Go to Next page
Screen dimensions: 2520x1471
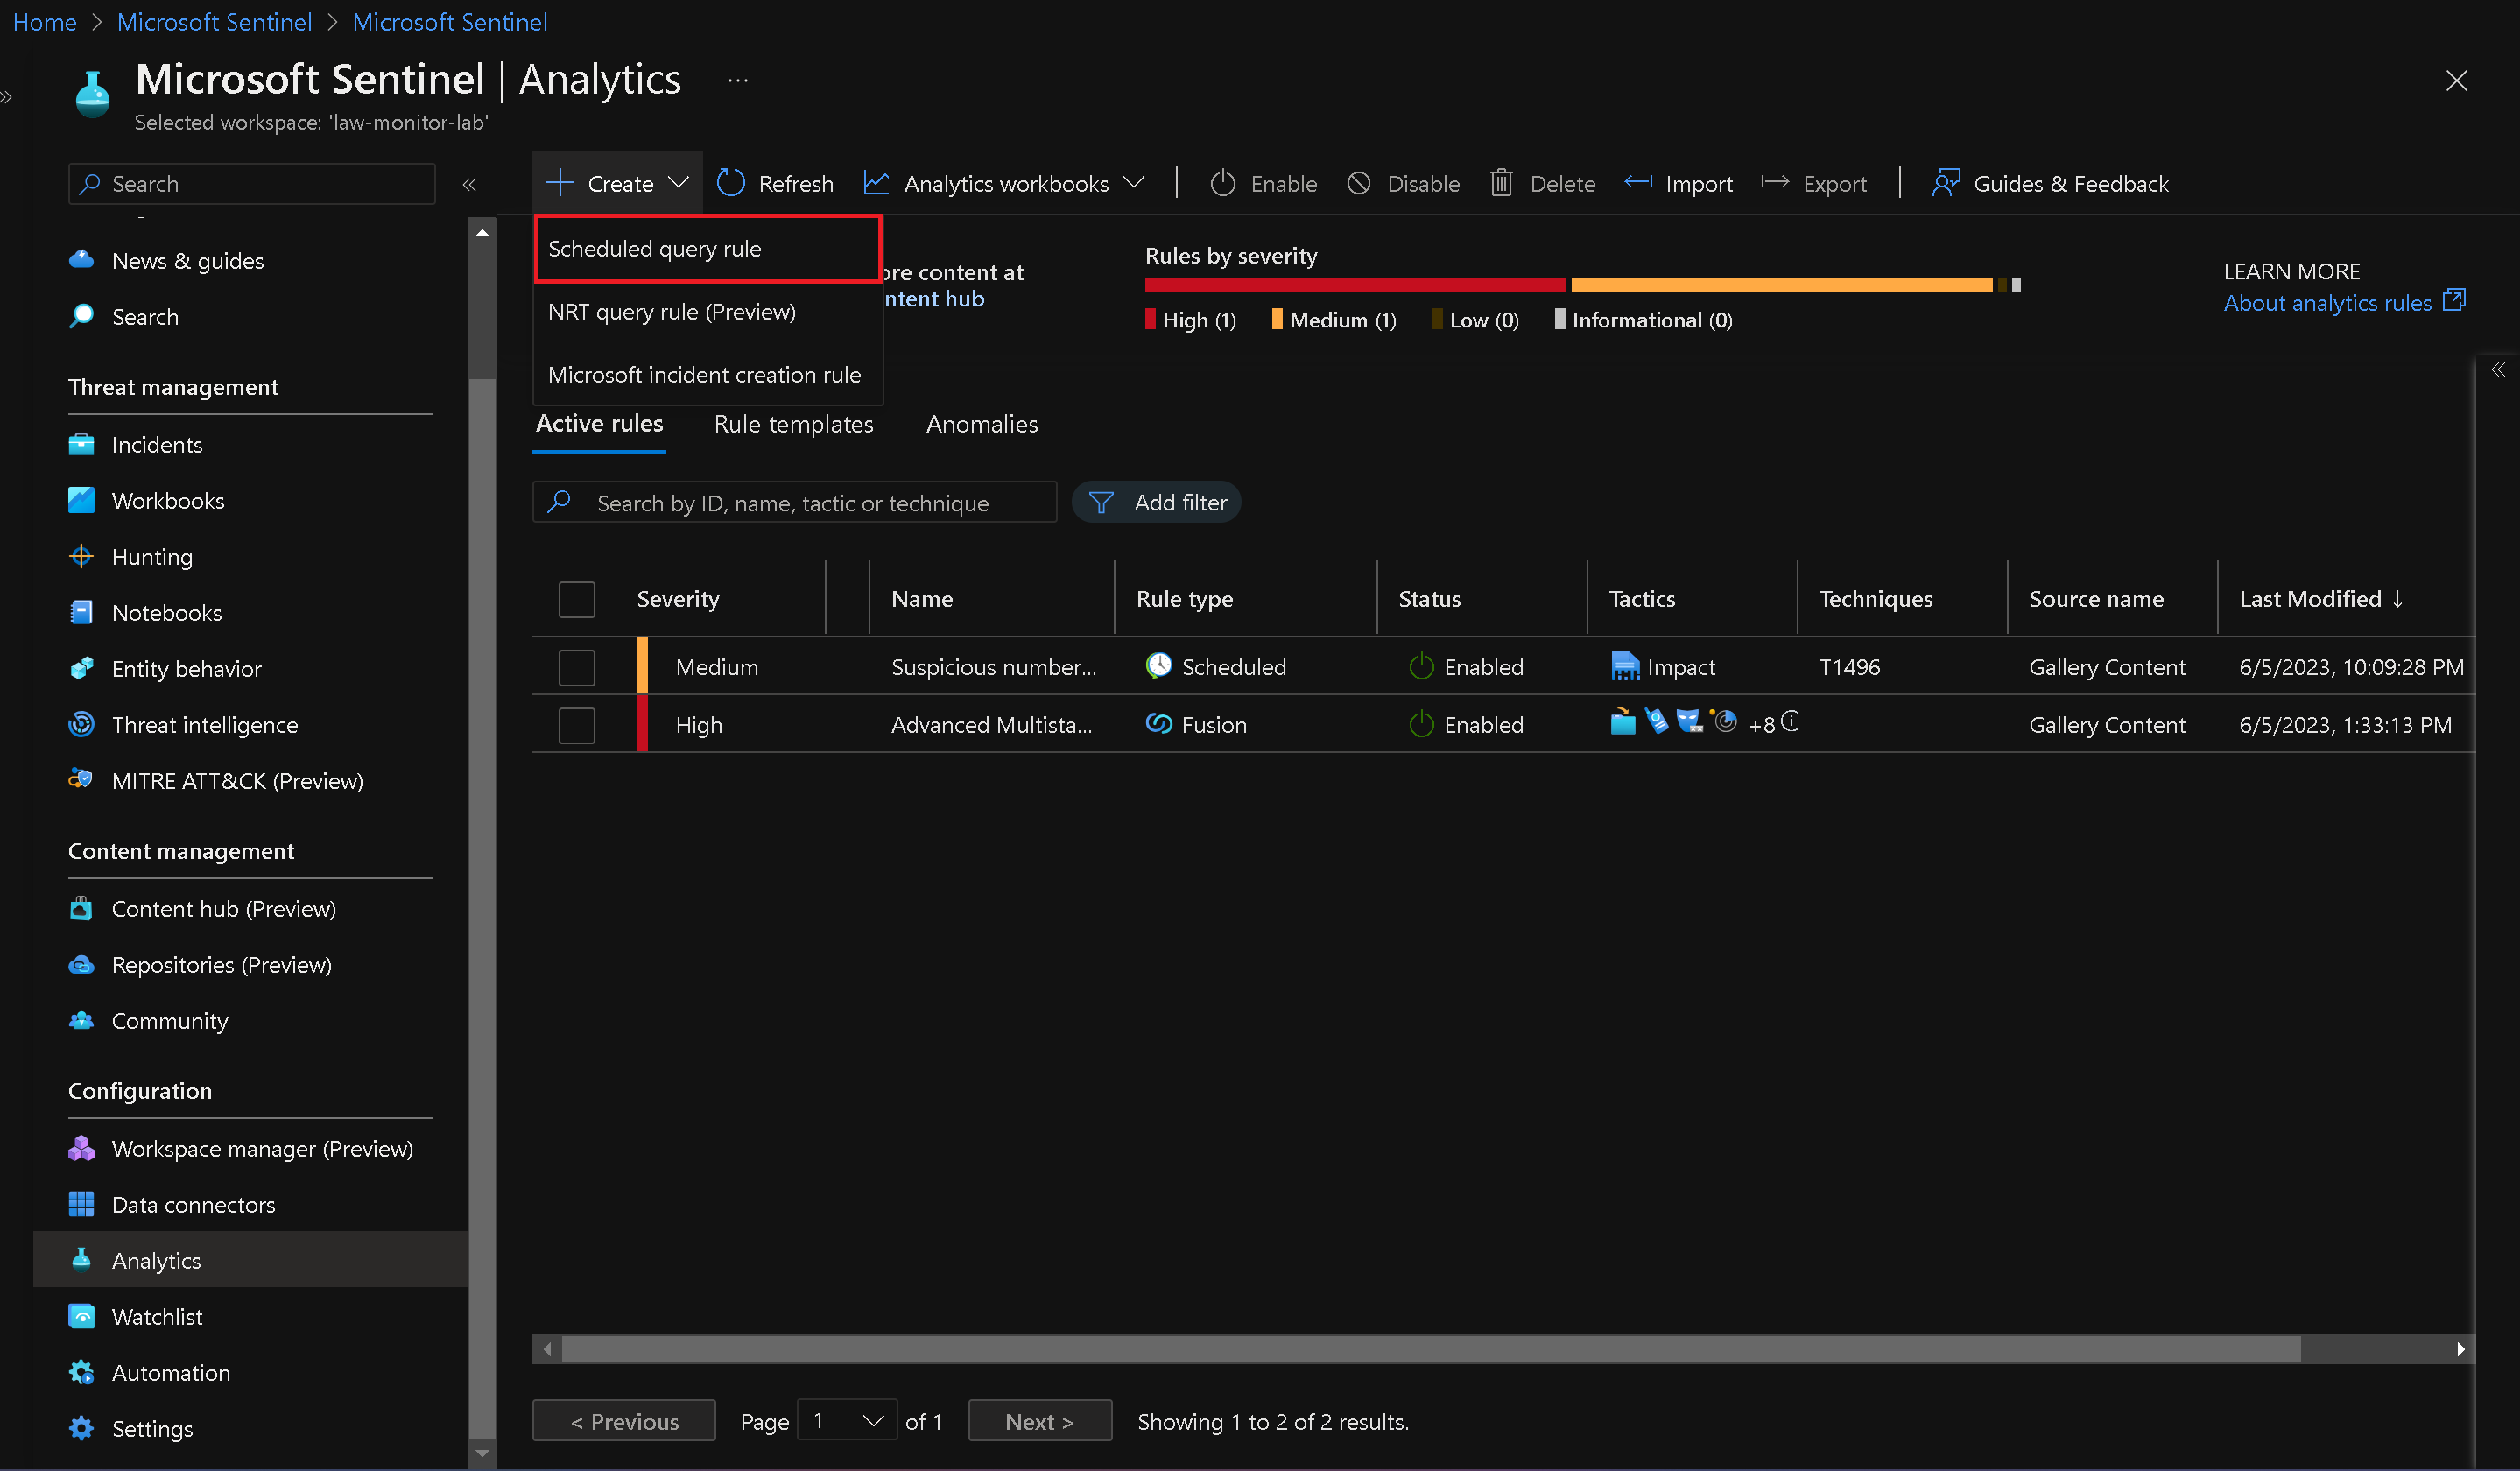[1039, 1420]
